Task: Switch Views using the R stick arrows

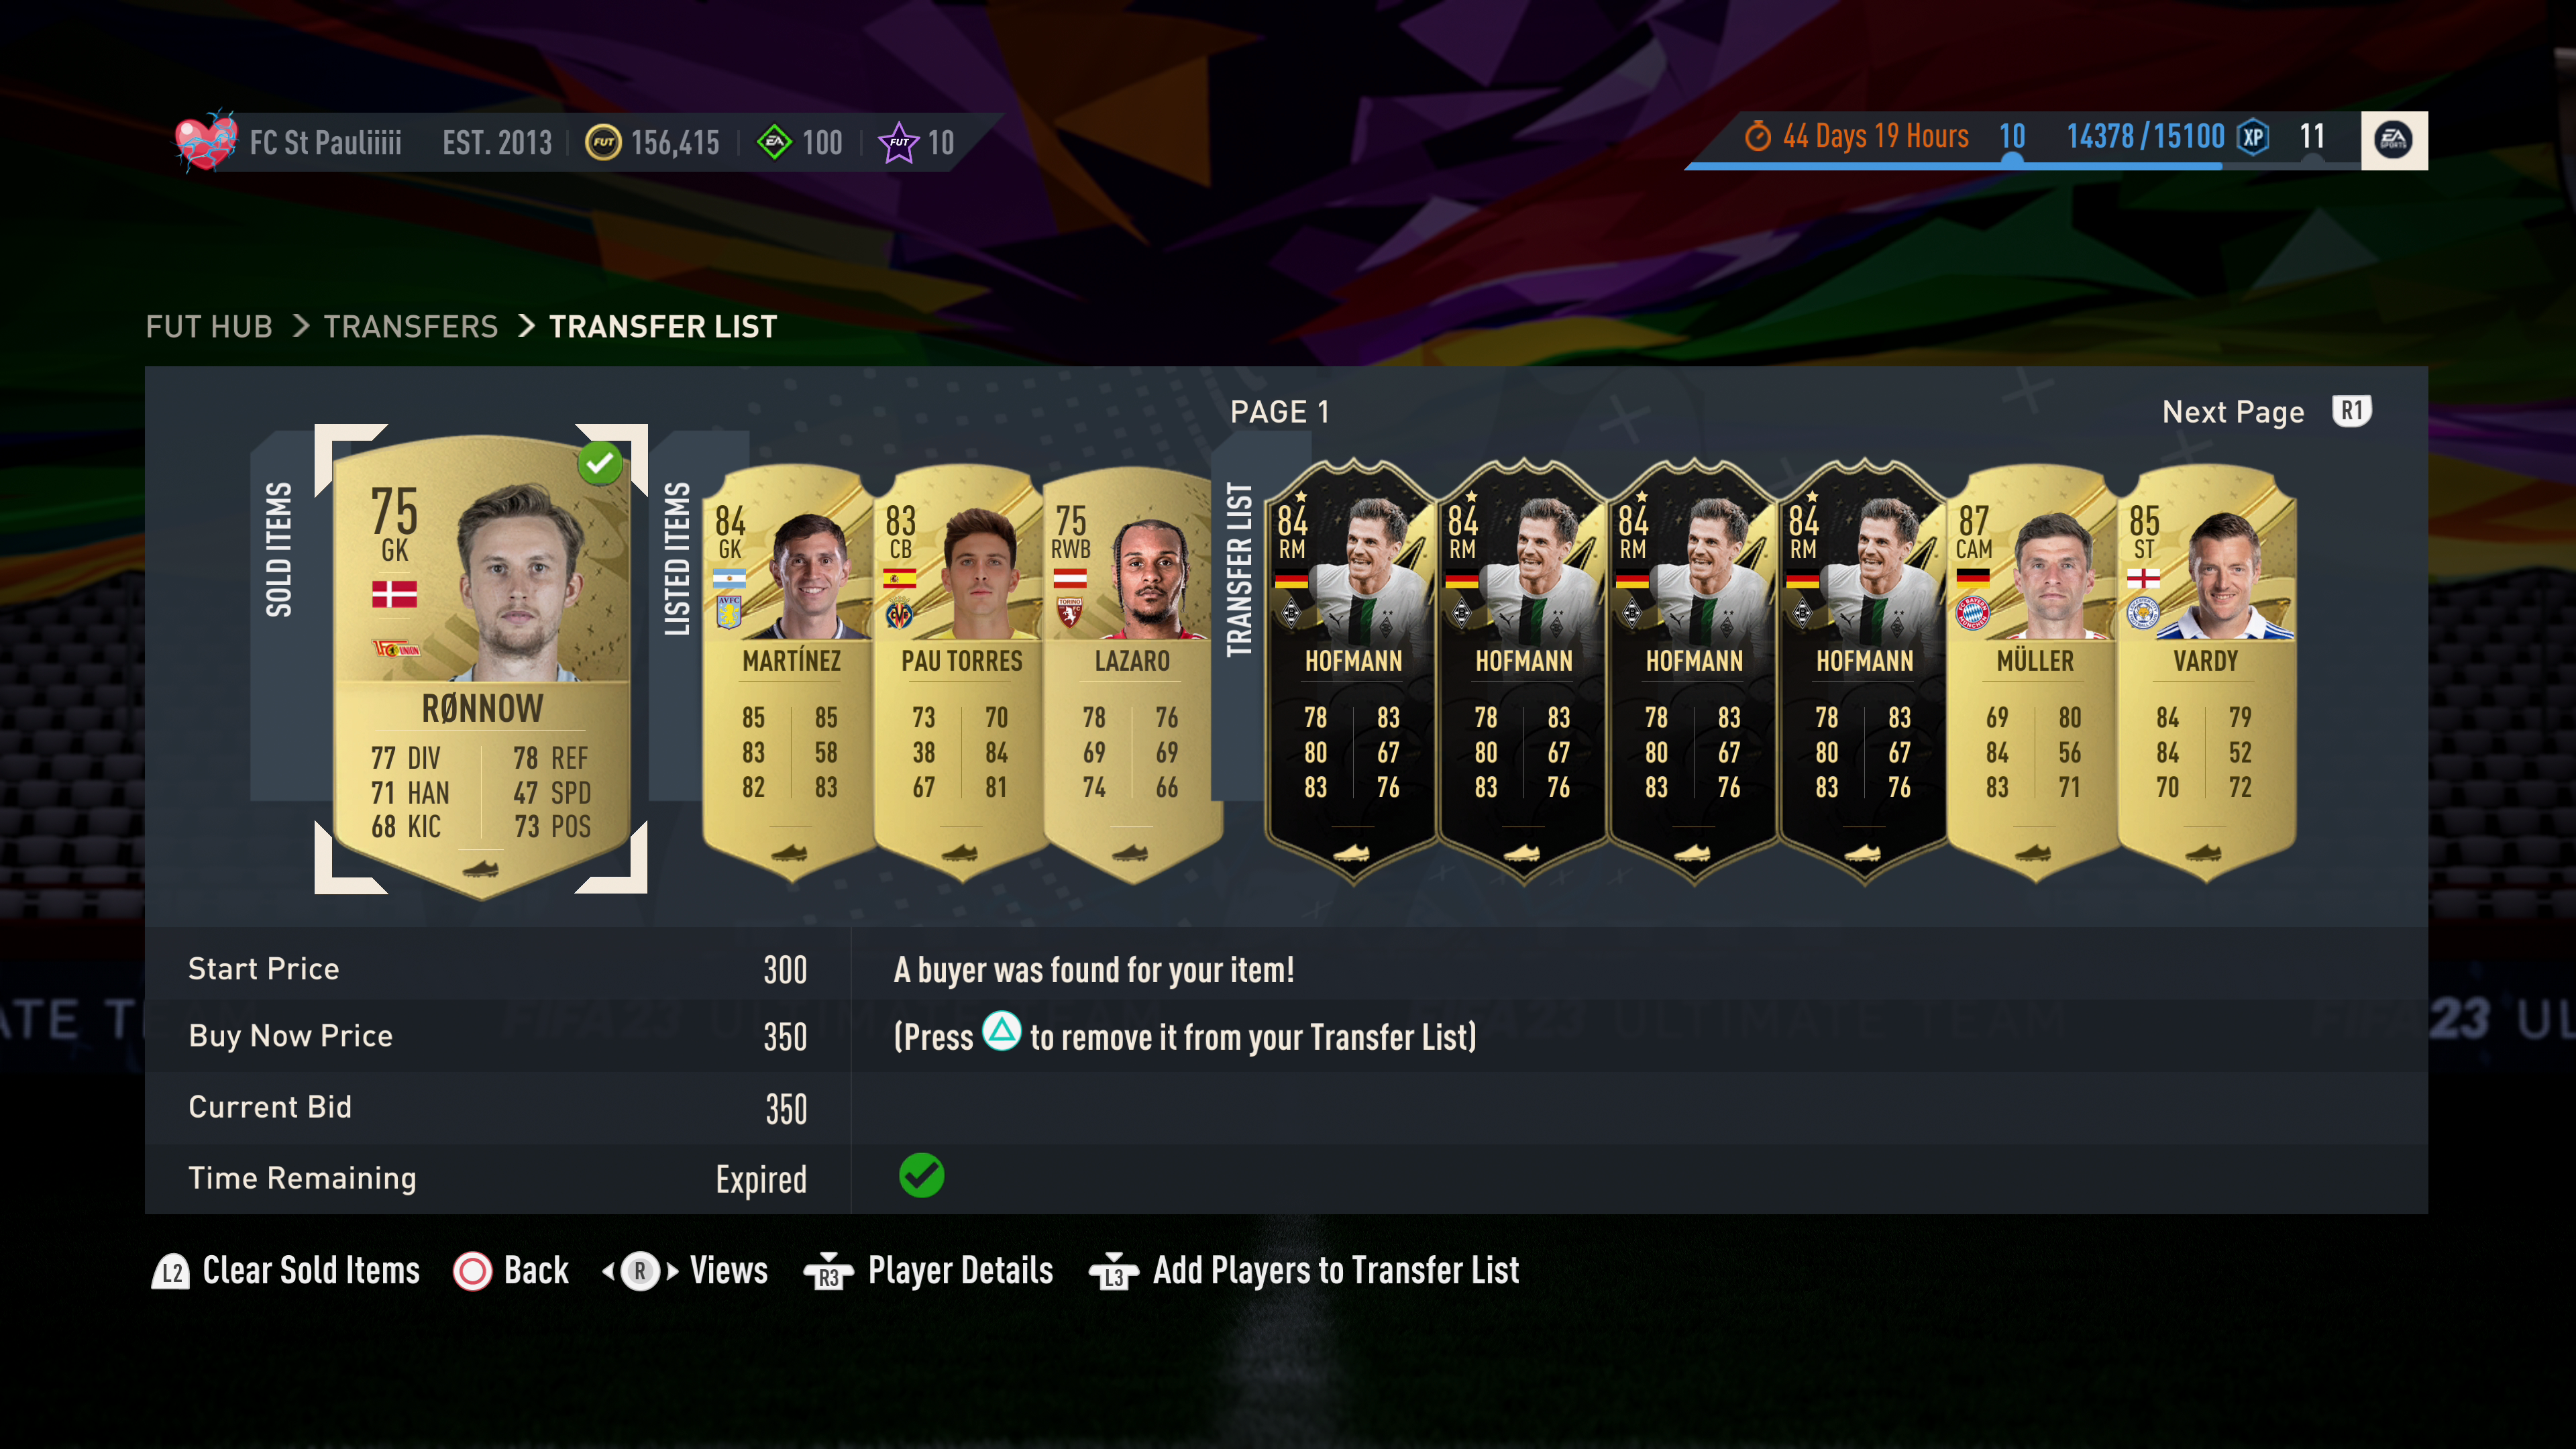Action: coord(640,1271)
